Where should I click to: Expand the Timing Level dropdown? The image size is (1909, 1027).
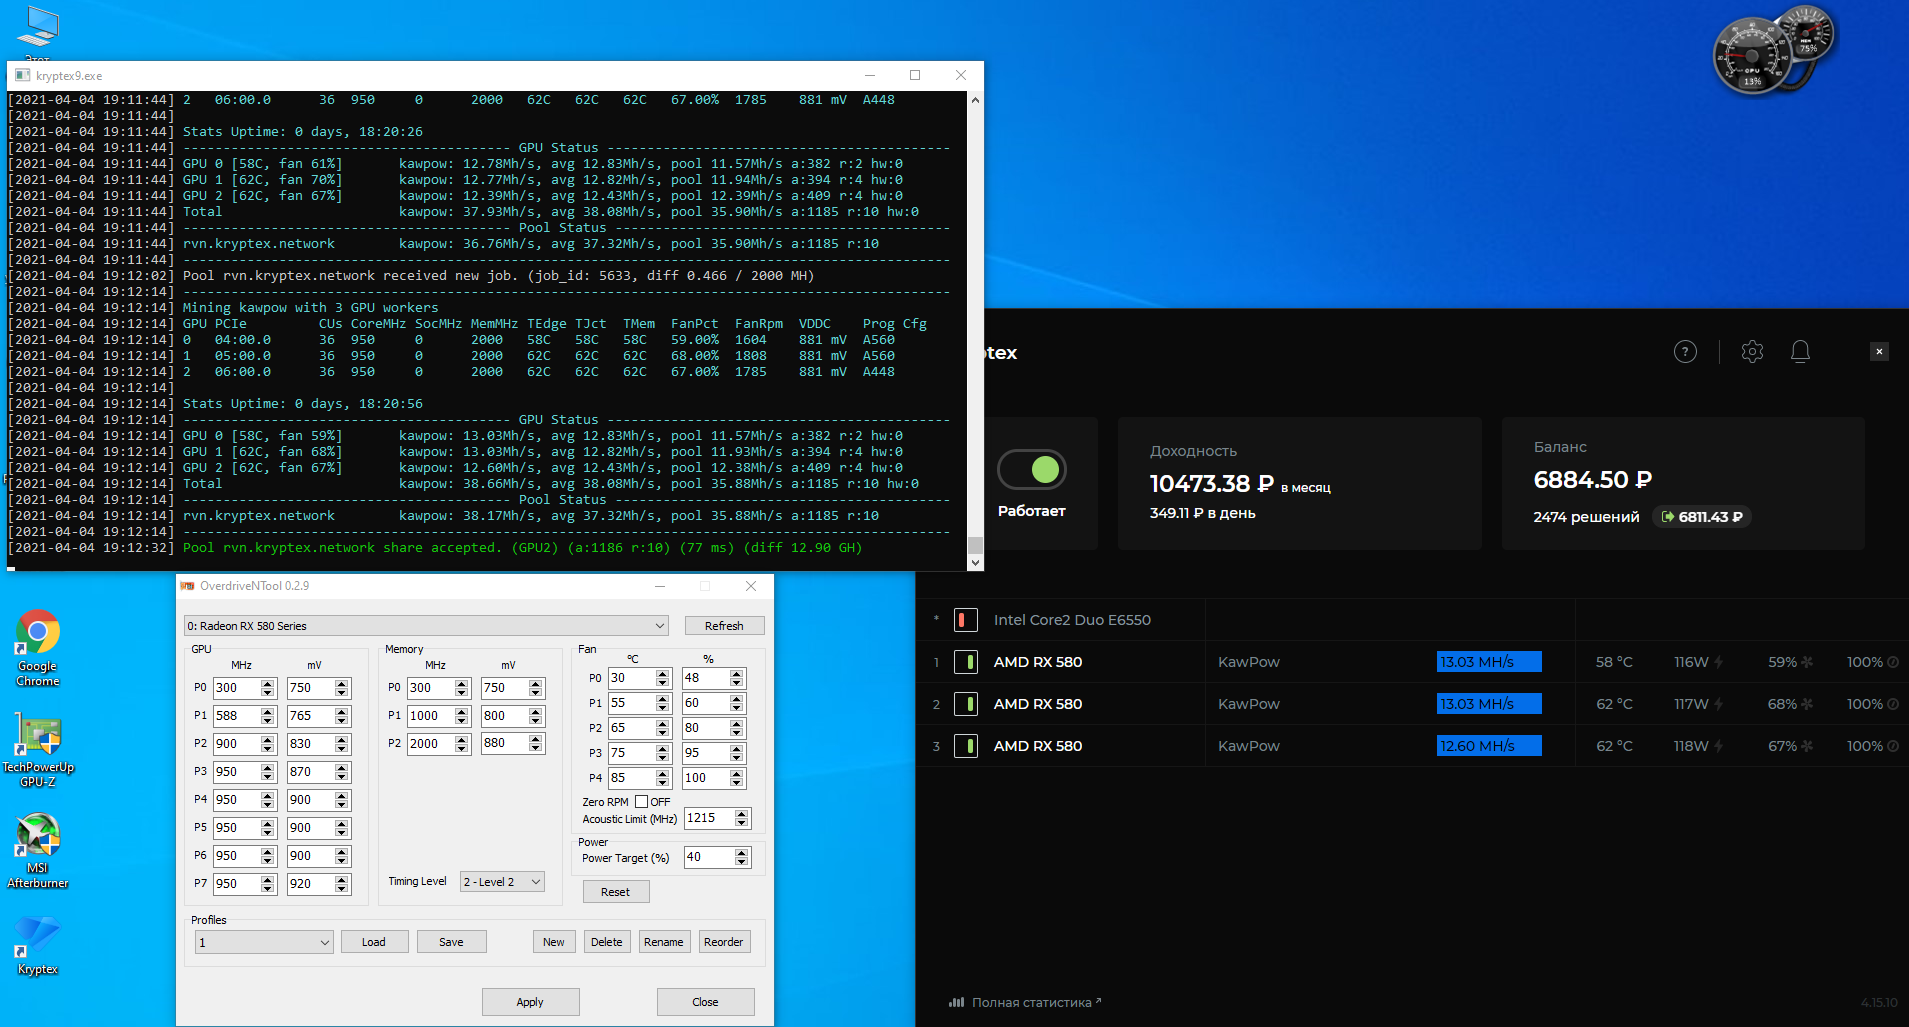(x=502, y=882)
